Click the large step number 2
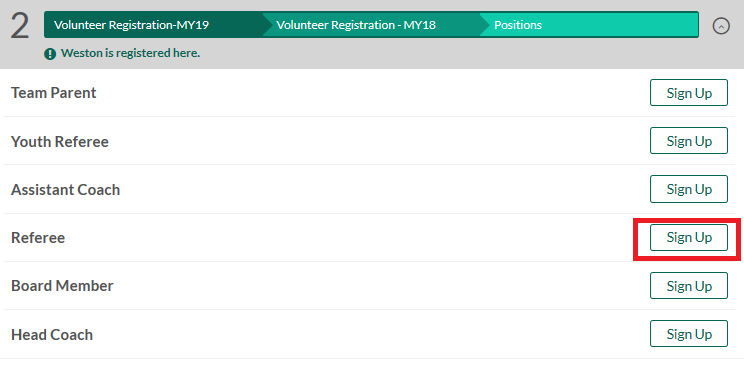 click(19, 26)
